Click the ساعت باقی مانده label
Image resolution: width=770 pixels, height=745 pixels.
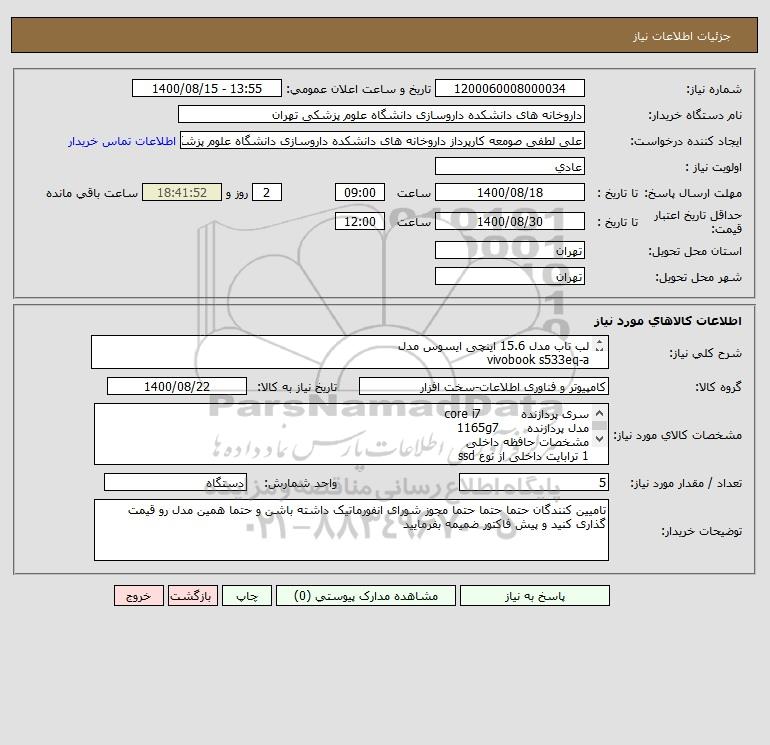click(x=92, y=193)
